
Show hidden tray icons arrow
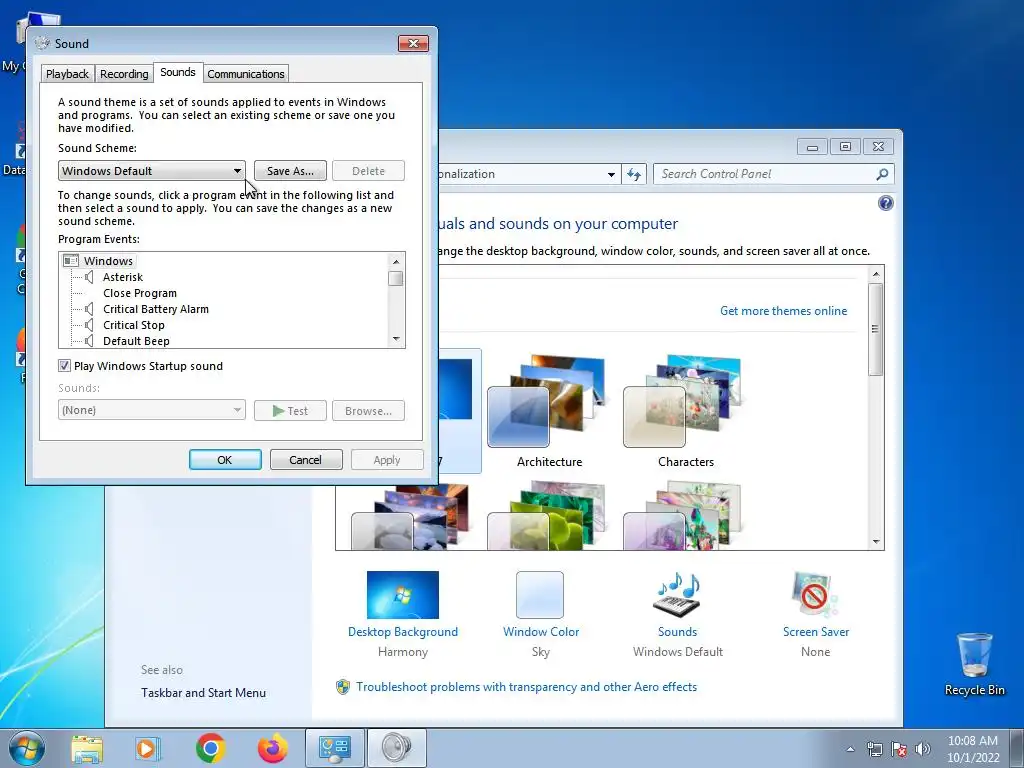coord(850,749)
